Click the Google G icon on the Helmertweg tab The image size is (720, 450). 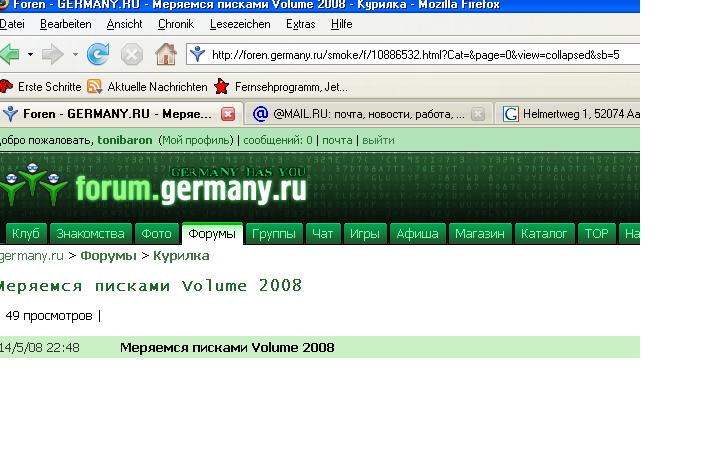tap(510, 113)
